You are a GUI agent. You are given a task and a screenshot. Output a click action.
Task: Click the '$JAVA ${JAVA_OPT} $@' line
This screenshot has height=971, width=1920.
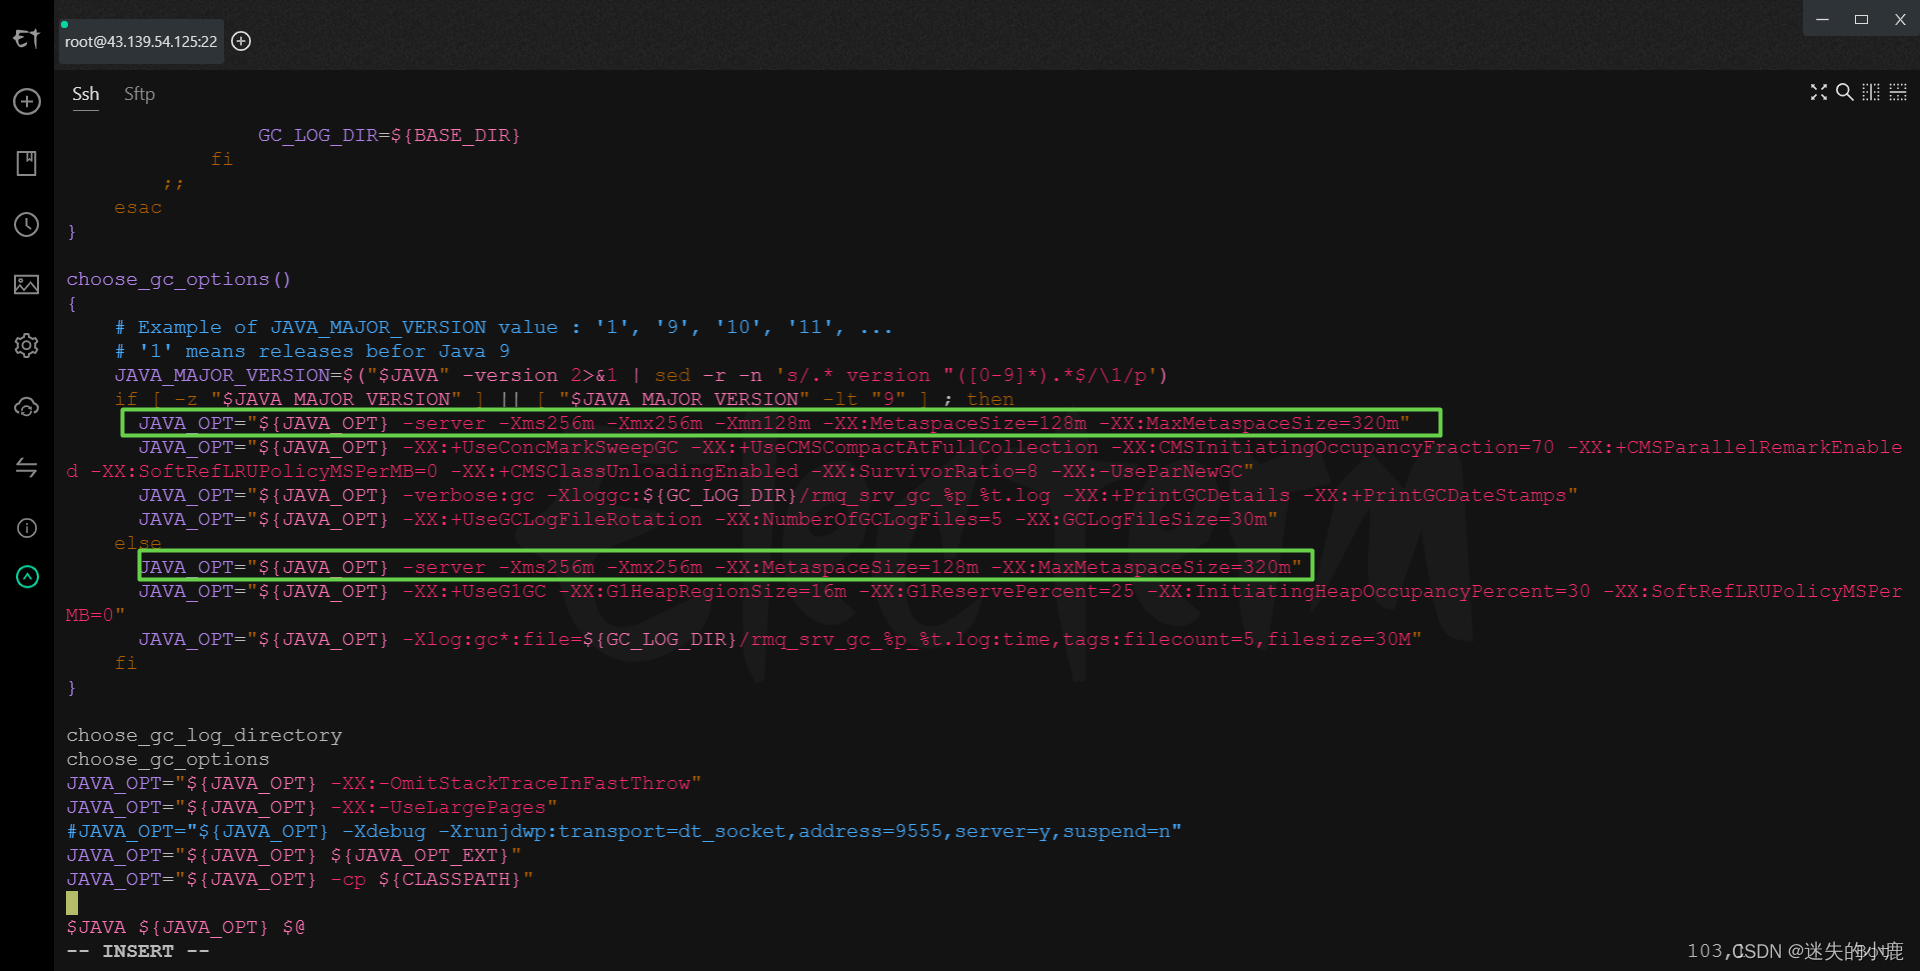tap(186, 927)
